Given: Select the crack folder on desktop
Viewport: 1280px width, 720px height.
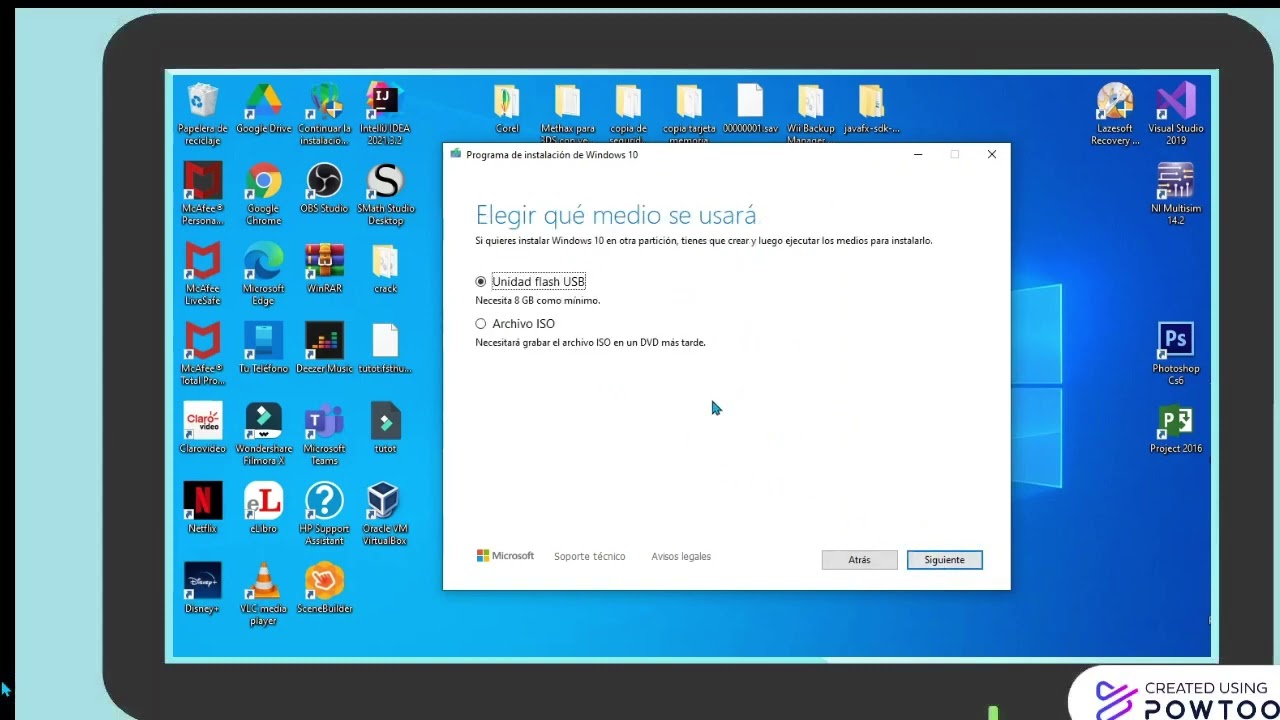Looking at the screenshot, I should [385, 261].
